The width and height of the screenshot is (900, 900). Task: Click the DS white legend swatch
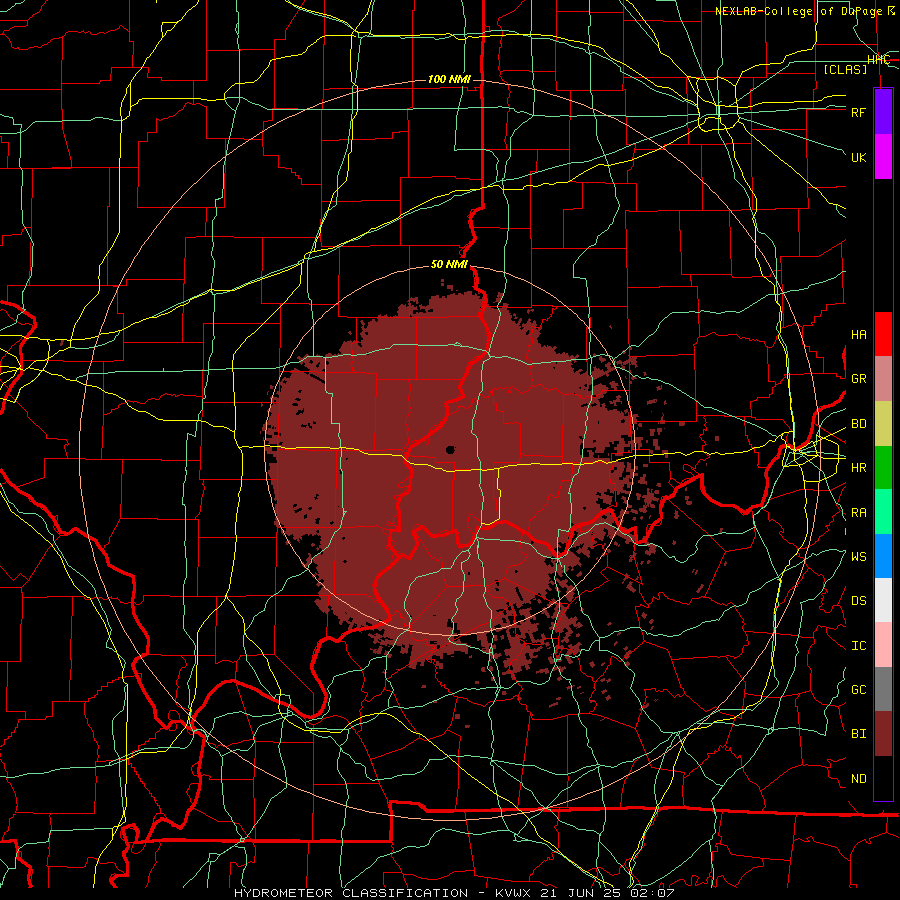point(883,600)
